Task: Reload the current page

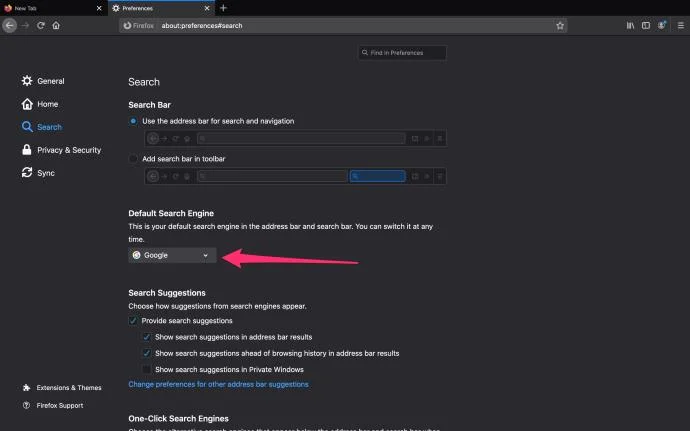Action: pos(41,26)
